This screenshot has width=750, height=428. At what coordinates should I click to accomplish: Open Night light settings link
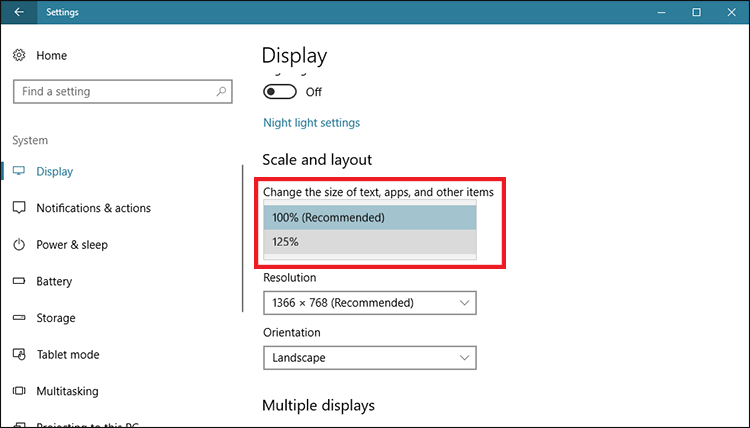coord(311,123)
